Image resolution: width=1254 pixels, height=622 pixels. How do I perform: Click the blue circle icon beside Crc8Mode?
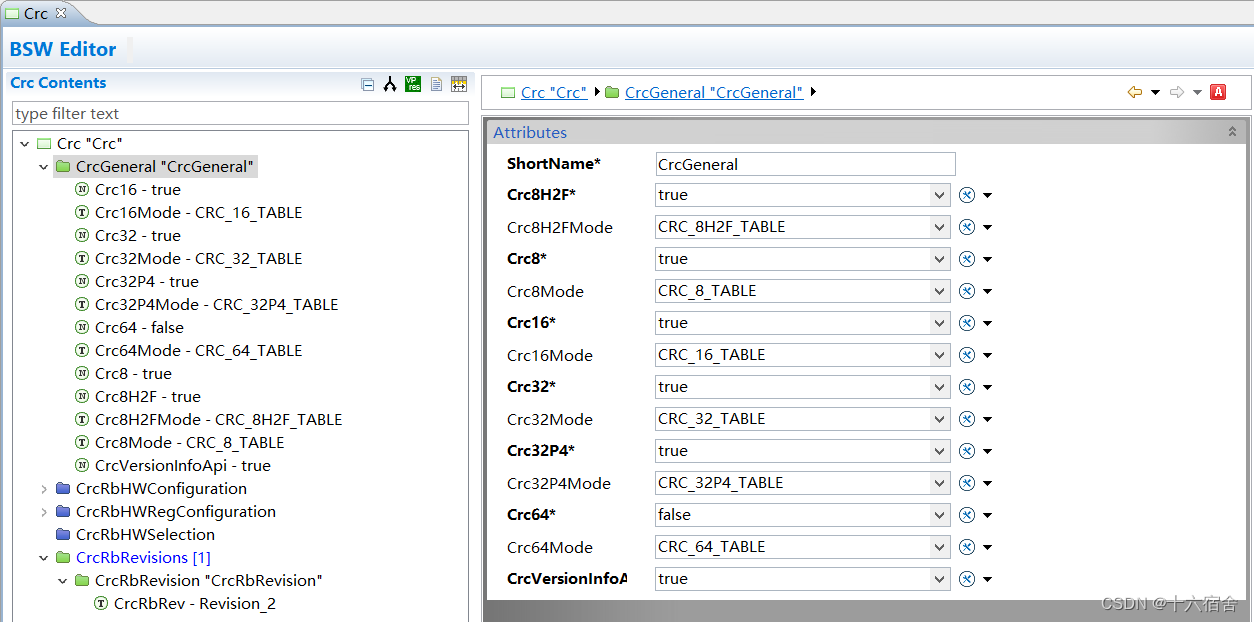click(x=967, y=291)
